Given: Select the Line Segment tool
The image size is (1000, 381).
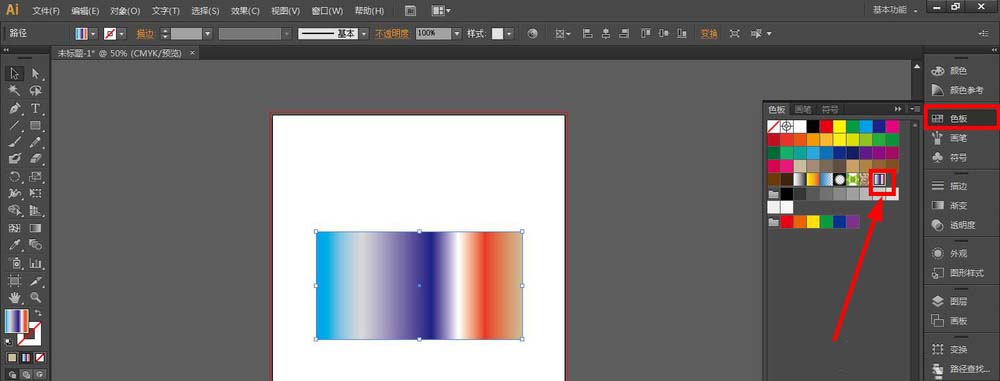Looking at the screenshot, I should 15,126.
